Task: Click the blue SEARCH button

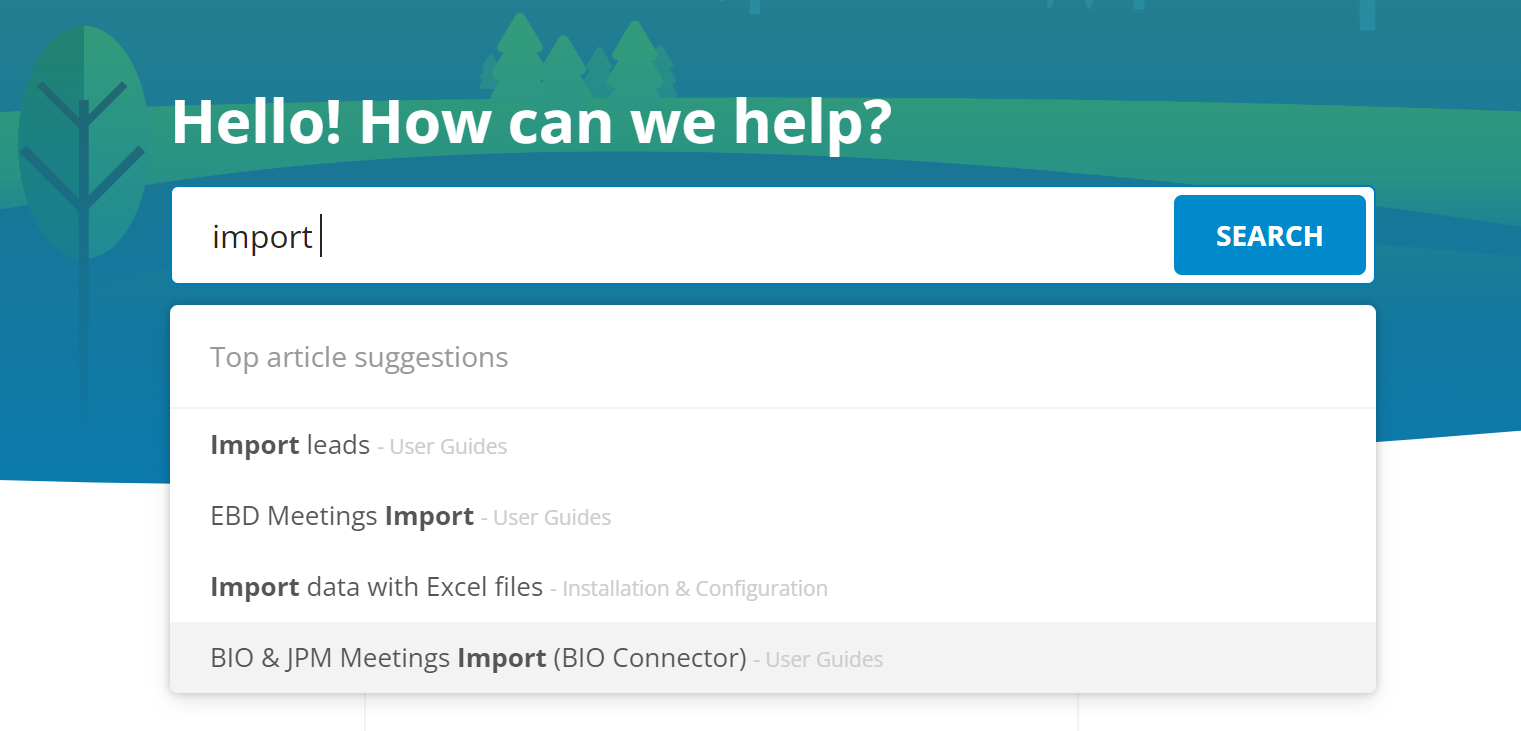Action: [x=1269, y=235]
